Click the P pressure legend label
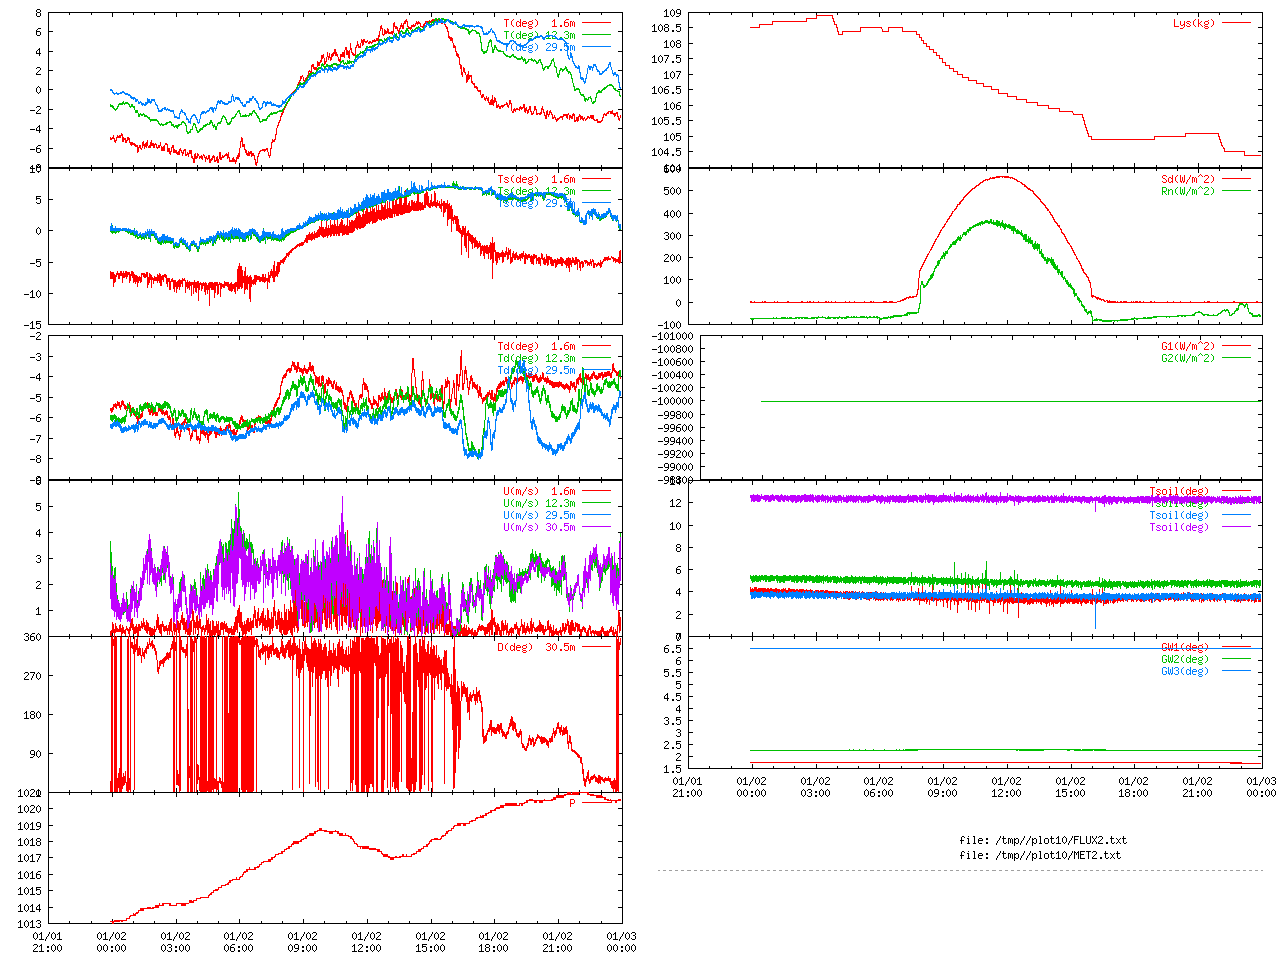This screenshot has height=960, width=1280. (x=572, y=803)
